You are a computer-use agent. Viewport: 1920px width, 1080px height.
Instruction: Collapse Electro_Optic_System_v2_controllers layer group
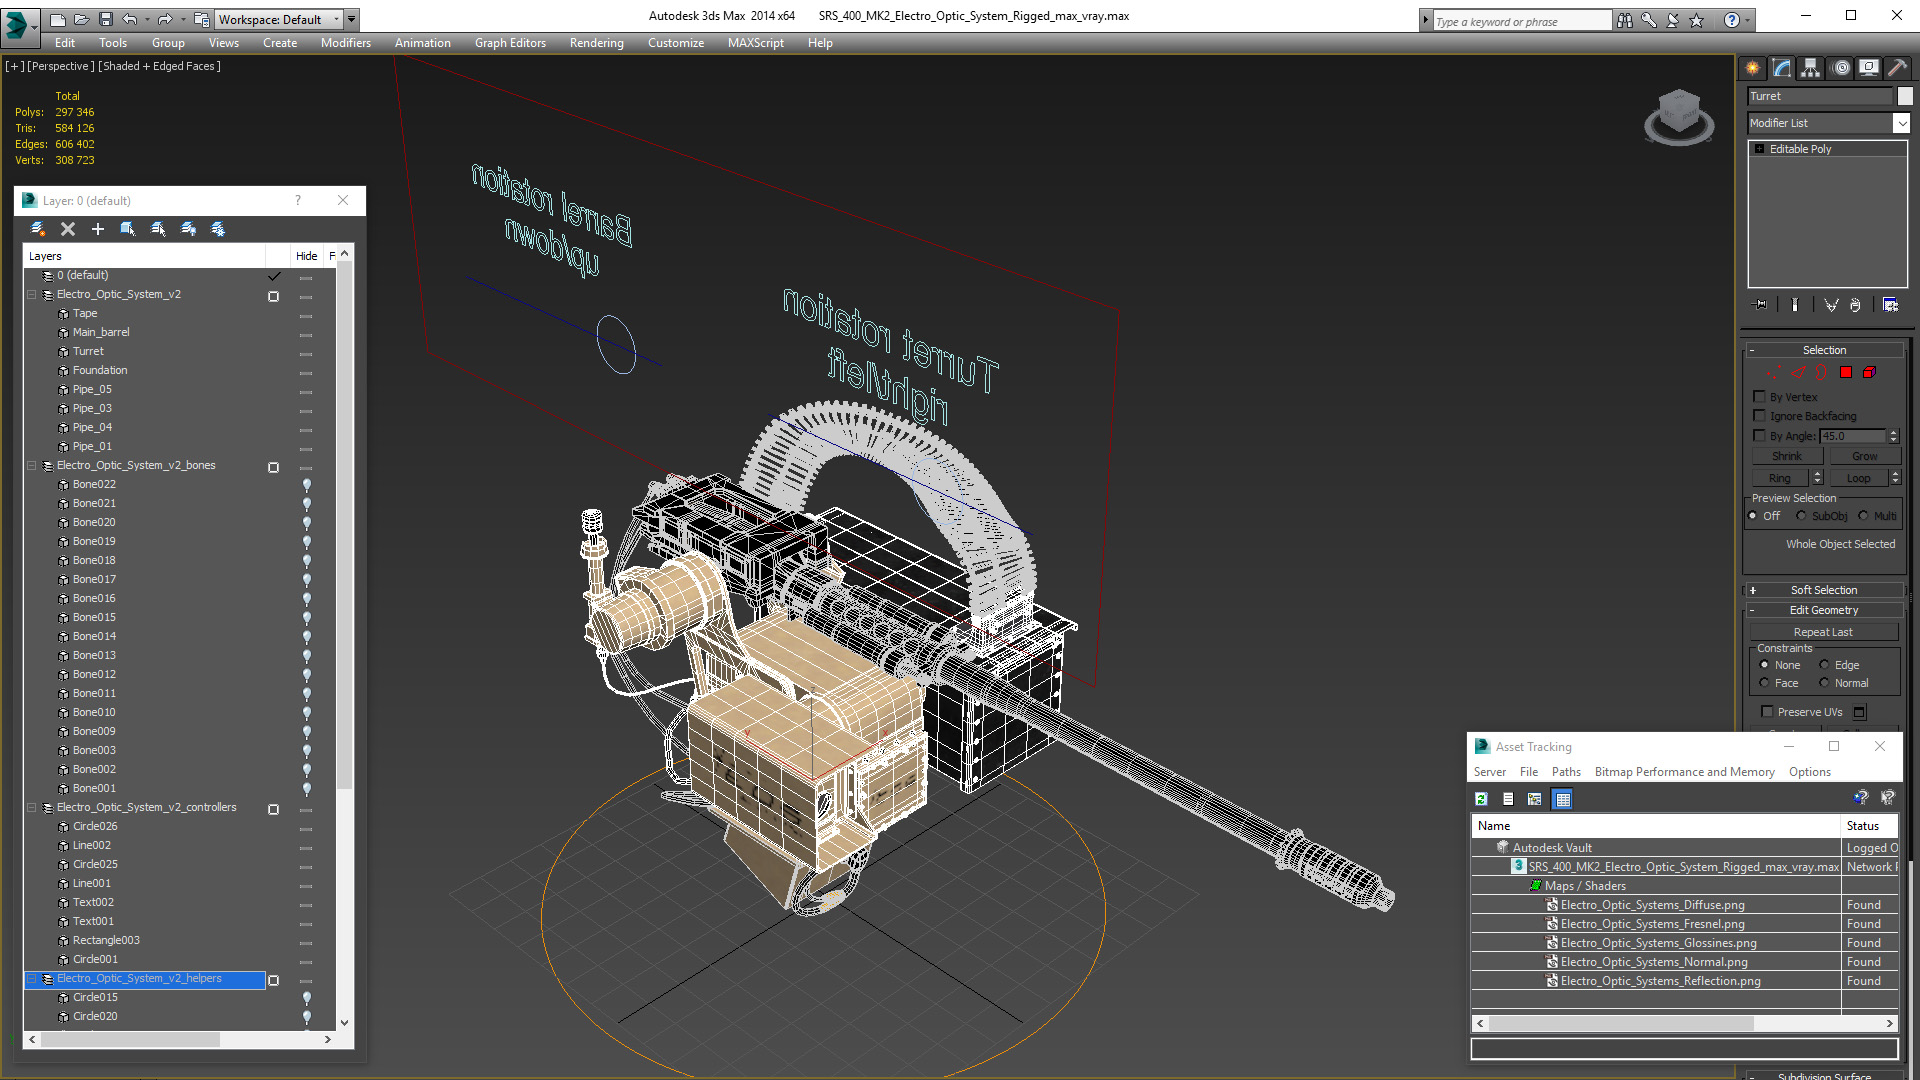tap(32, 808)
